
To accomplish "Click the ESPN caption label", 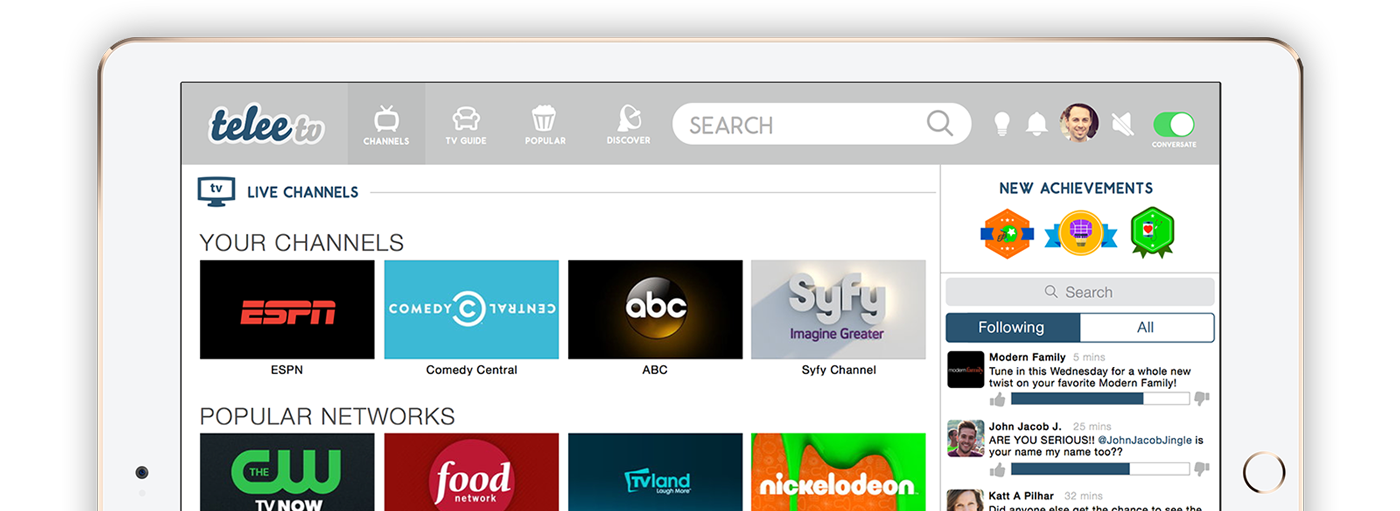I will tap(287, 370).
